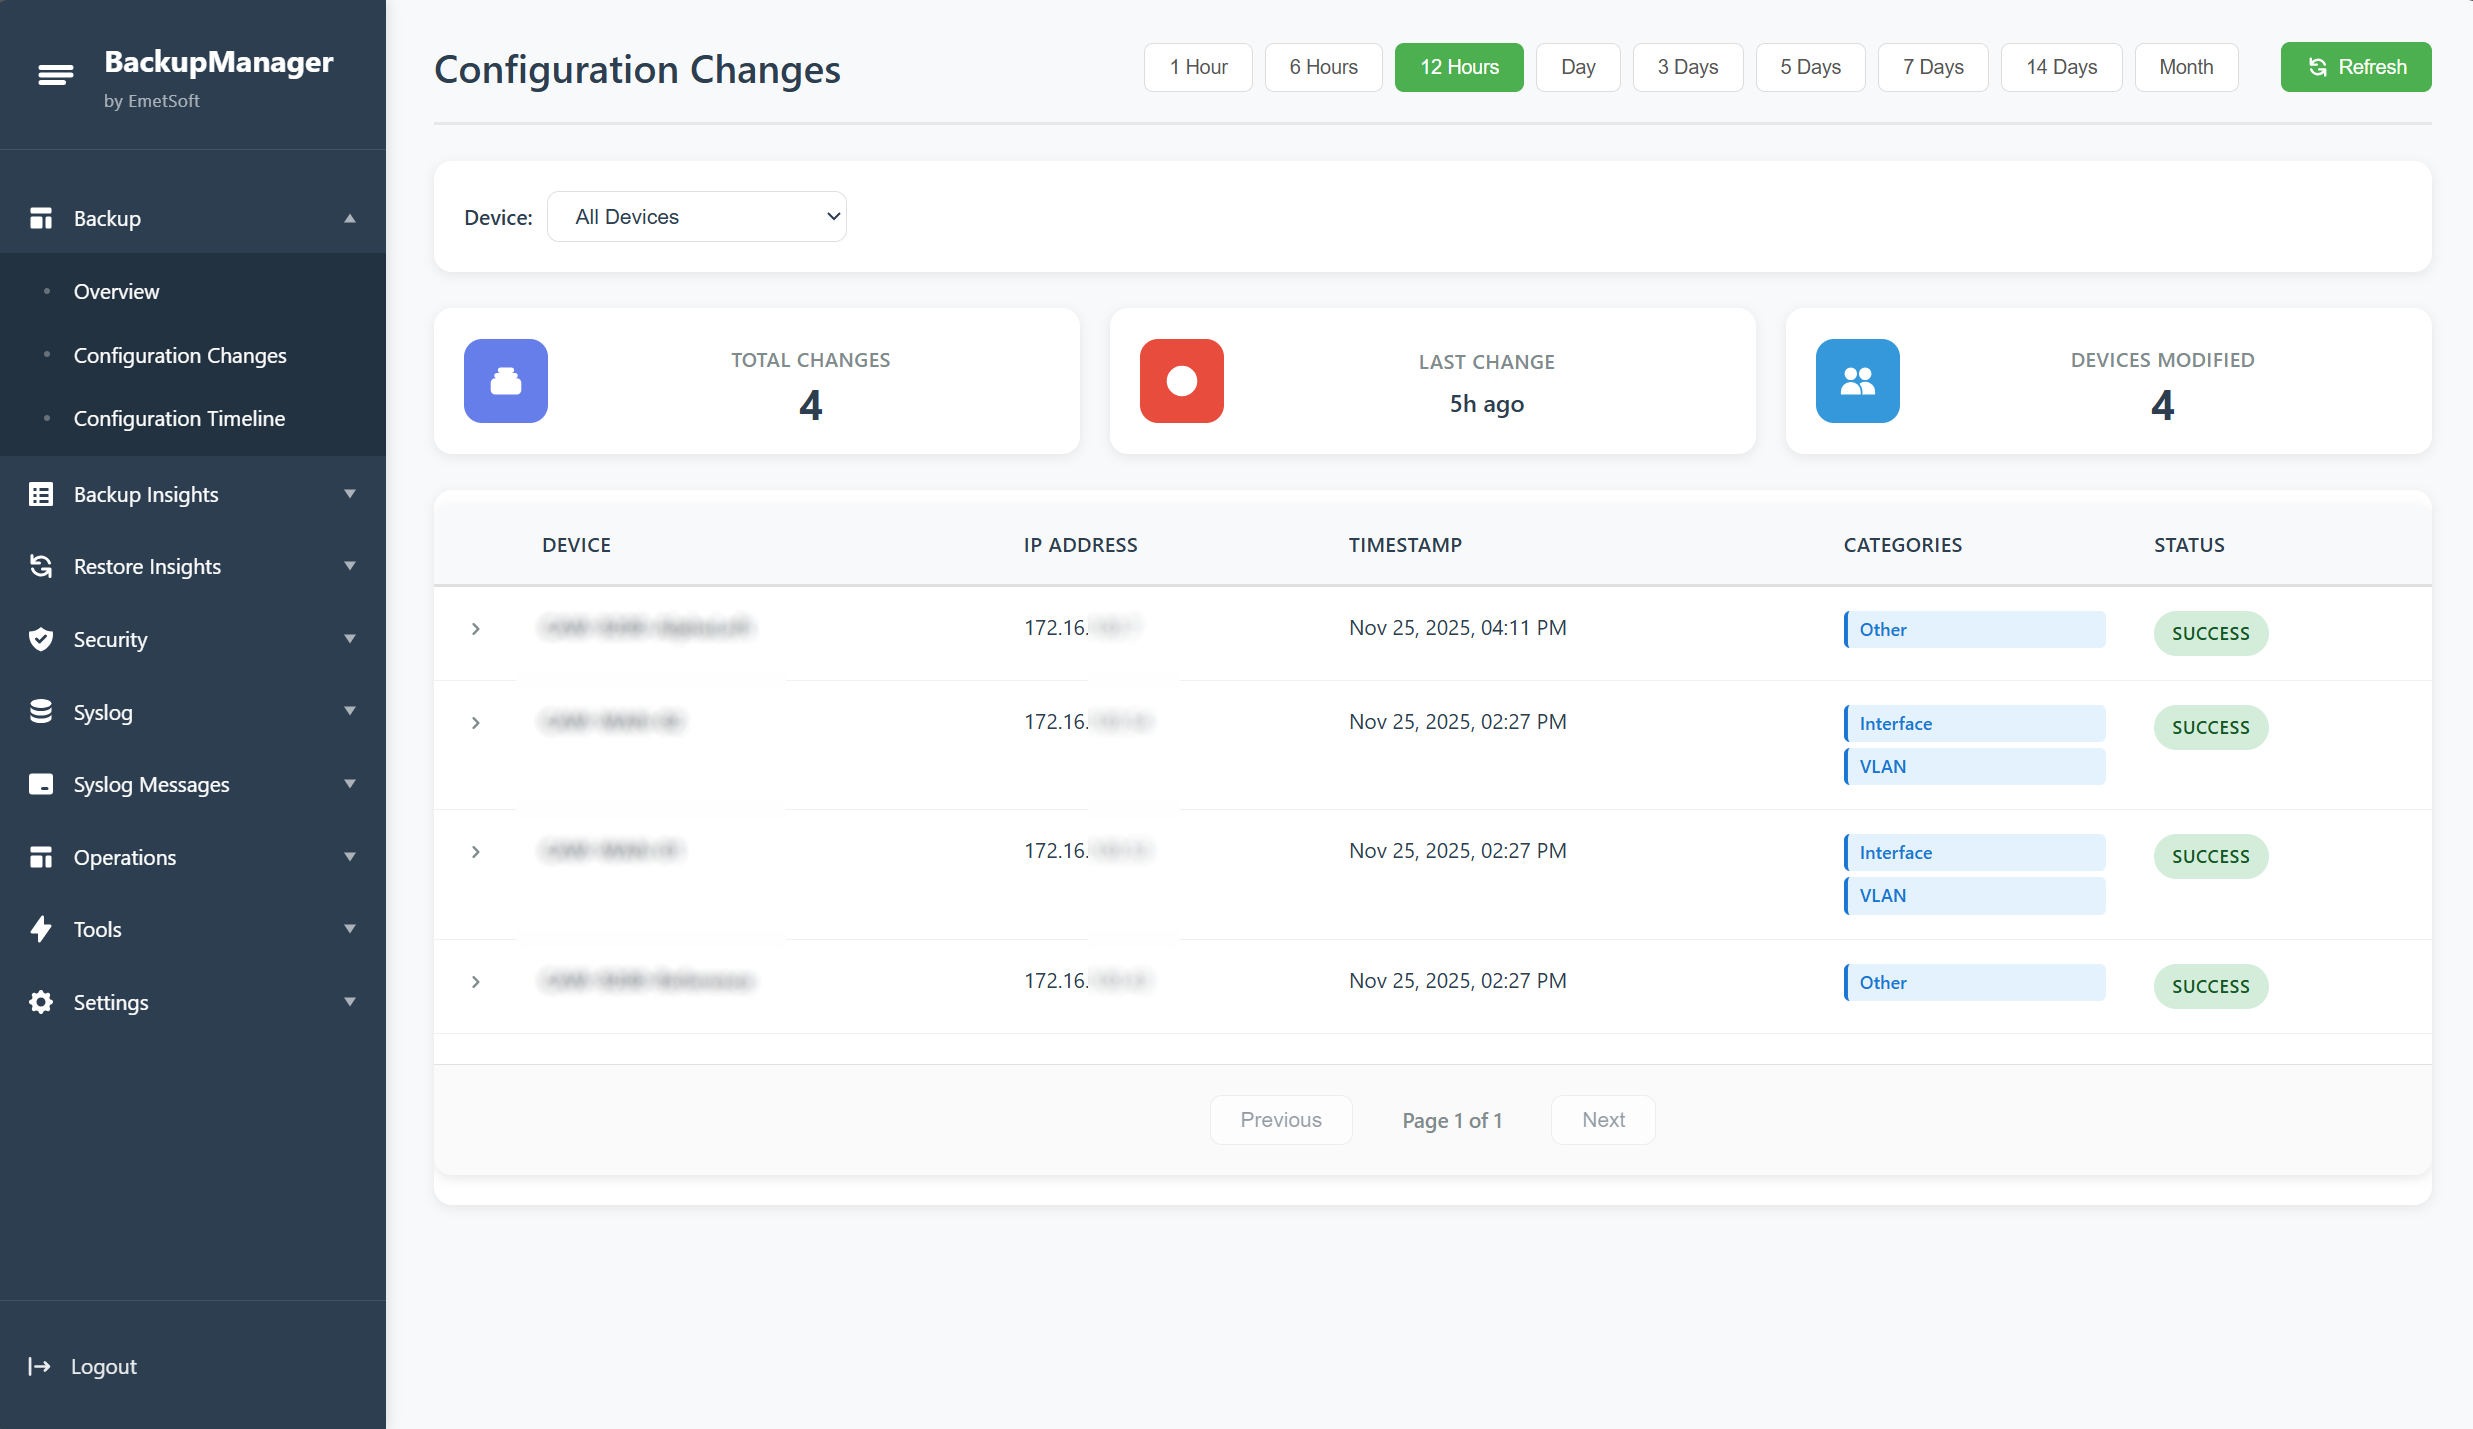Click the Logout arrow icon
The image size is (2473, 1429).
40,1366
